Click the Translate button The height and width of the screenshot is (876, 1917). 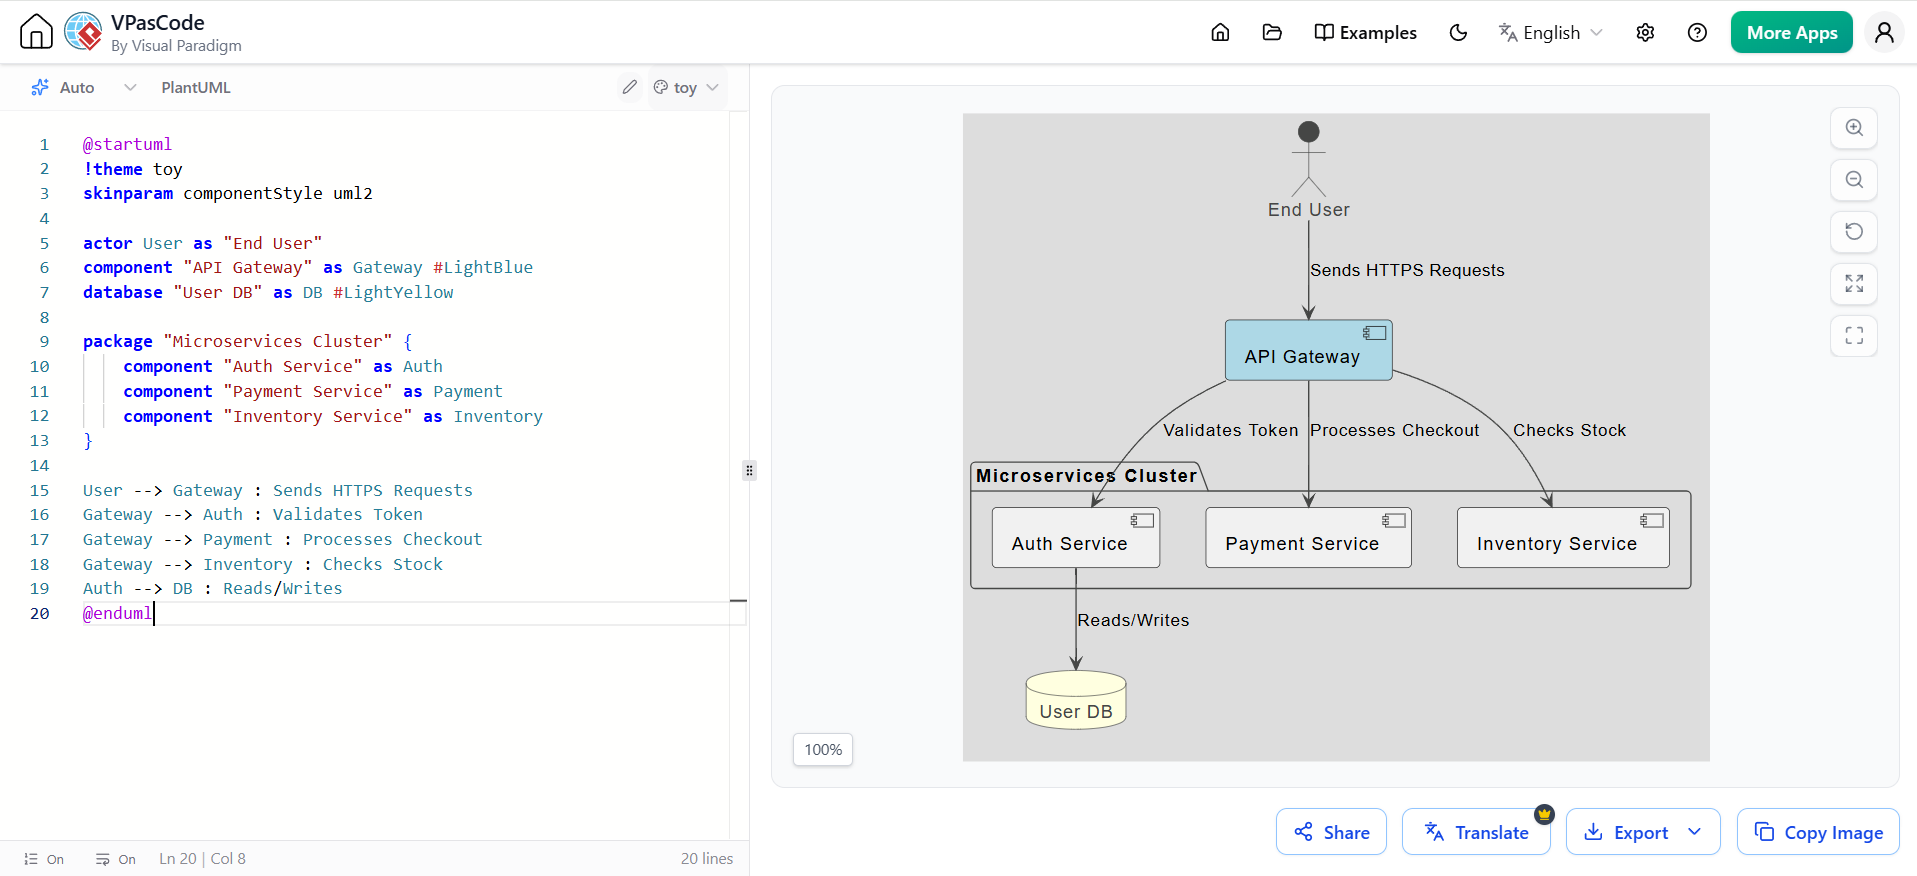point(1476,832)
